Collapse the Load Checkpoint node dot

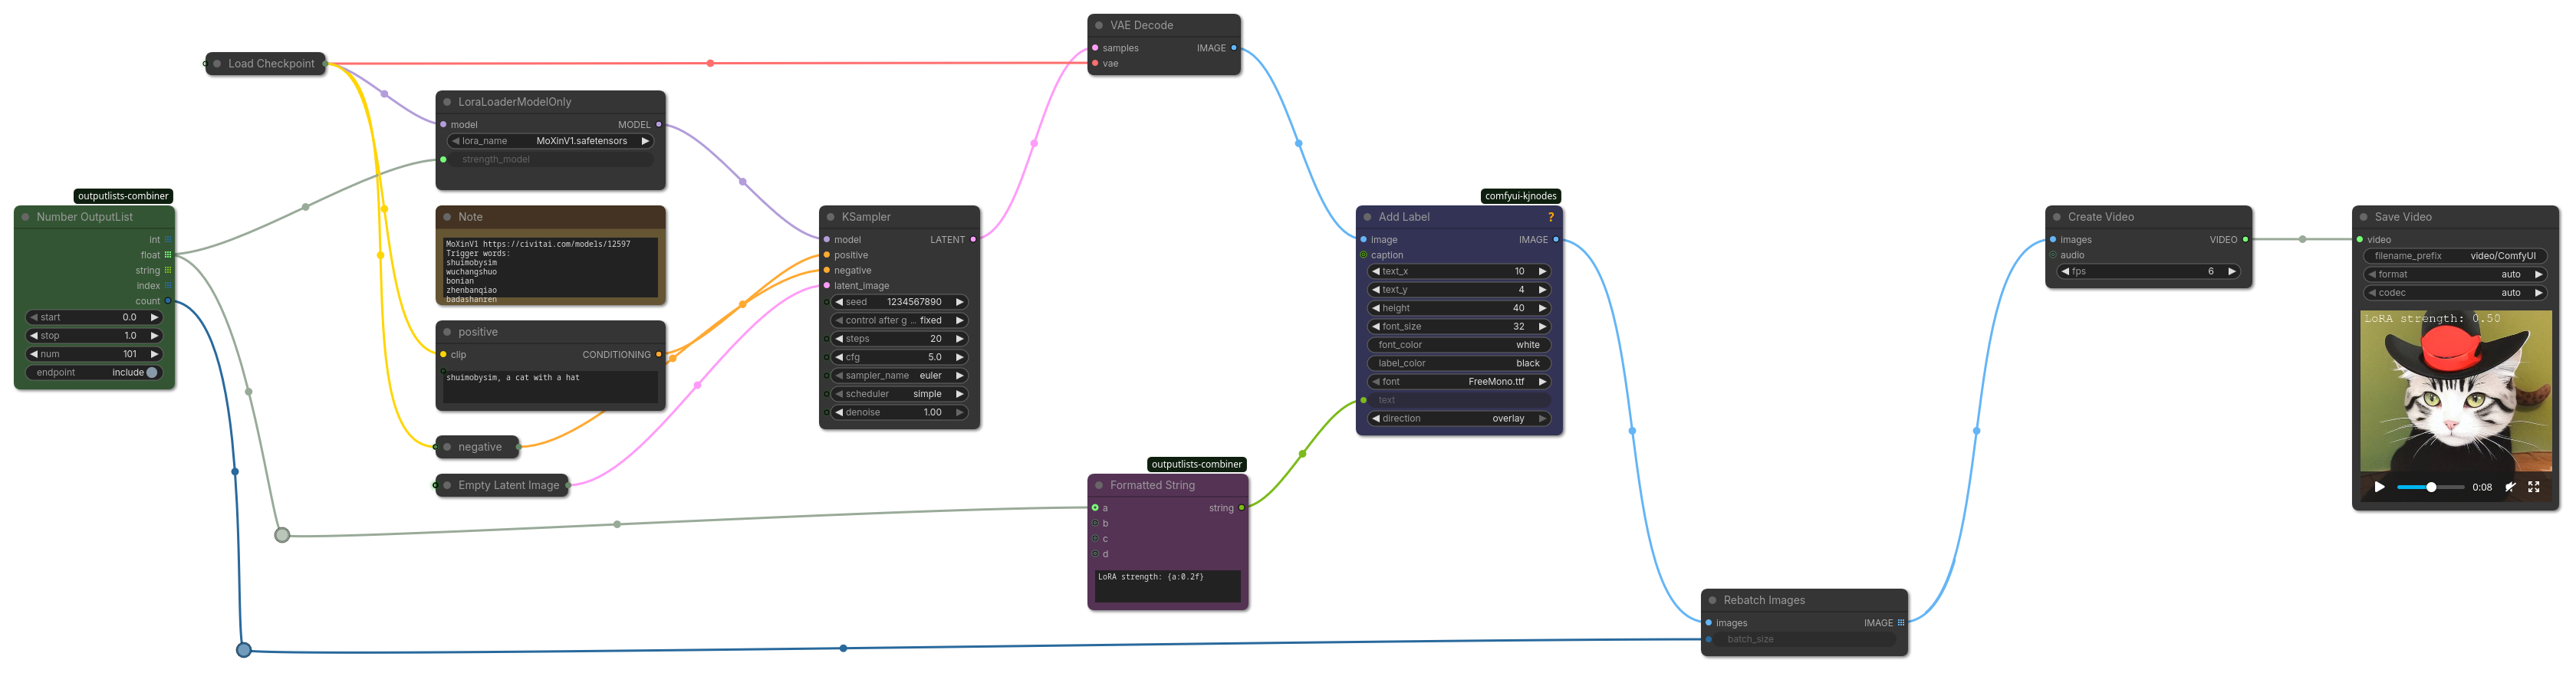pos(217,64)
